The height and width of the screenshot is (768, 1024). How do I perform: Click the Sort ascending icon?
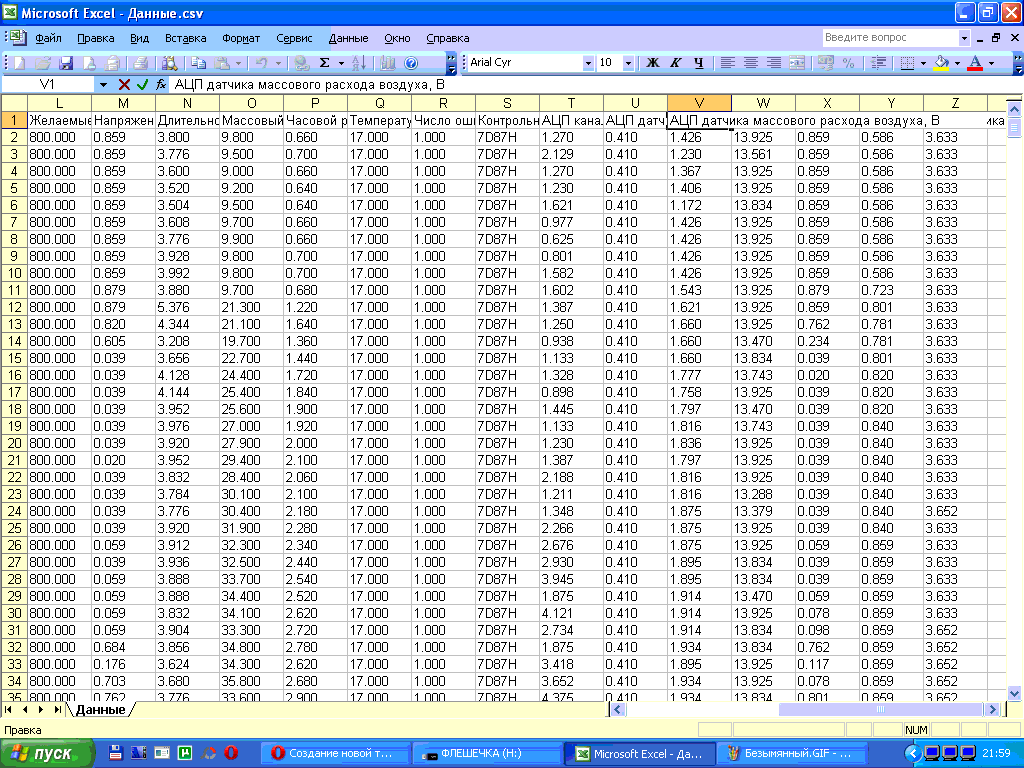click(x=359, y=63)
